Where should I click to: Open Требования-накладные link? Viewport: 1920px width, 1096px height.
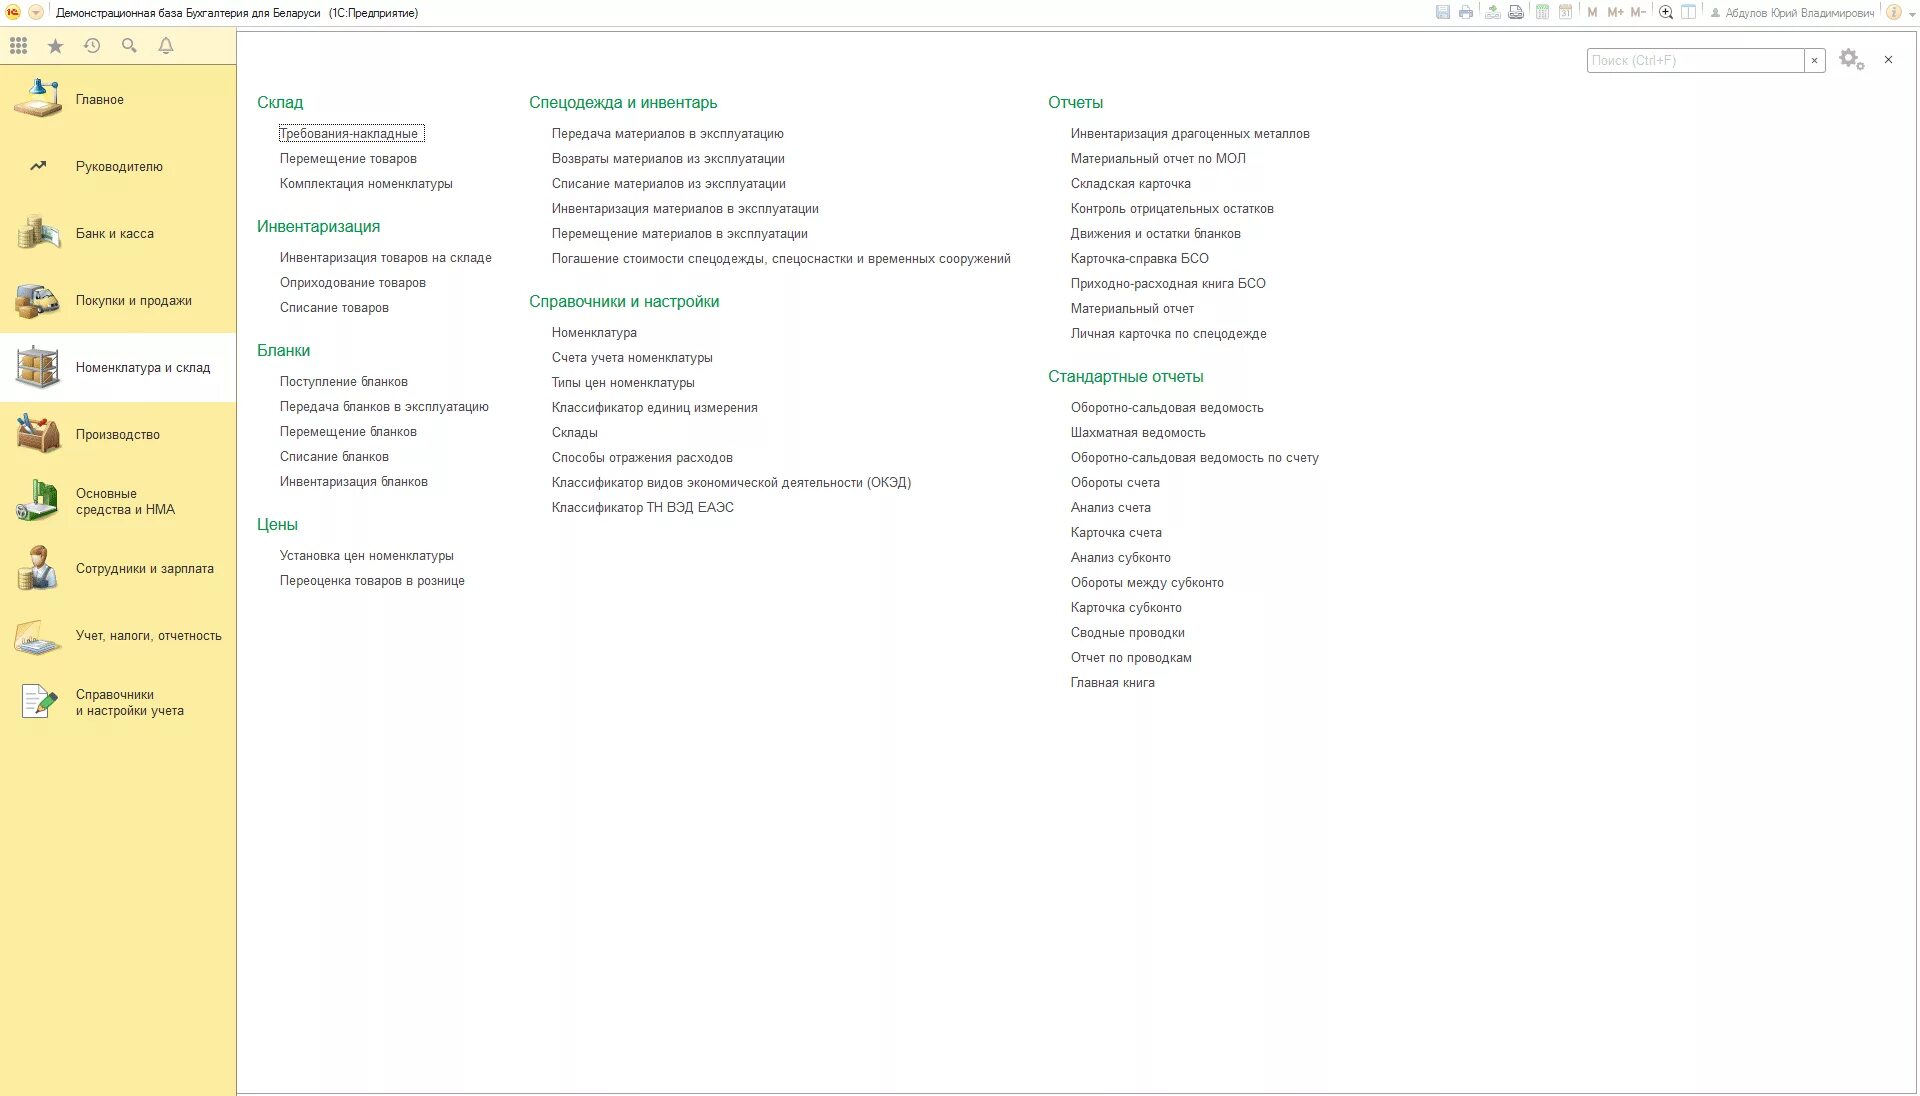[x=349, y=134]
